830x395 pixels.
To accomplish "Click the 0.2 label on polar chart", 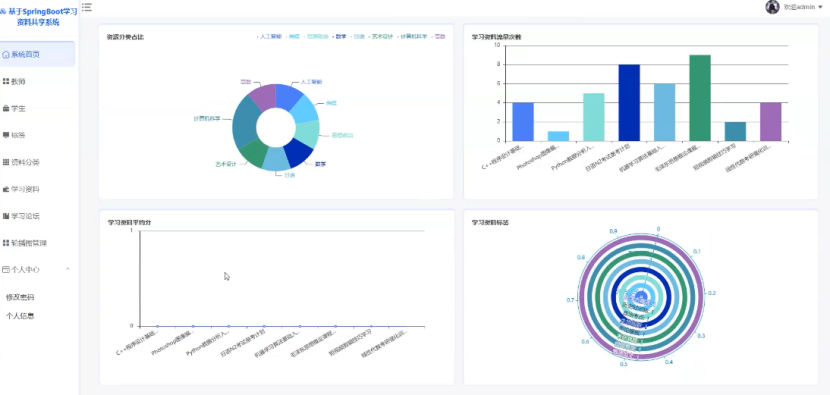I will point(712,293).
